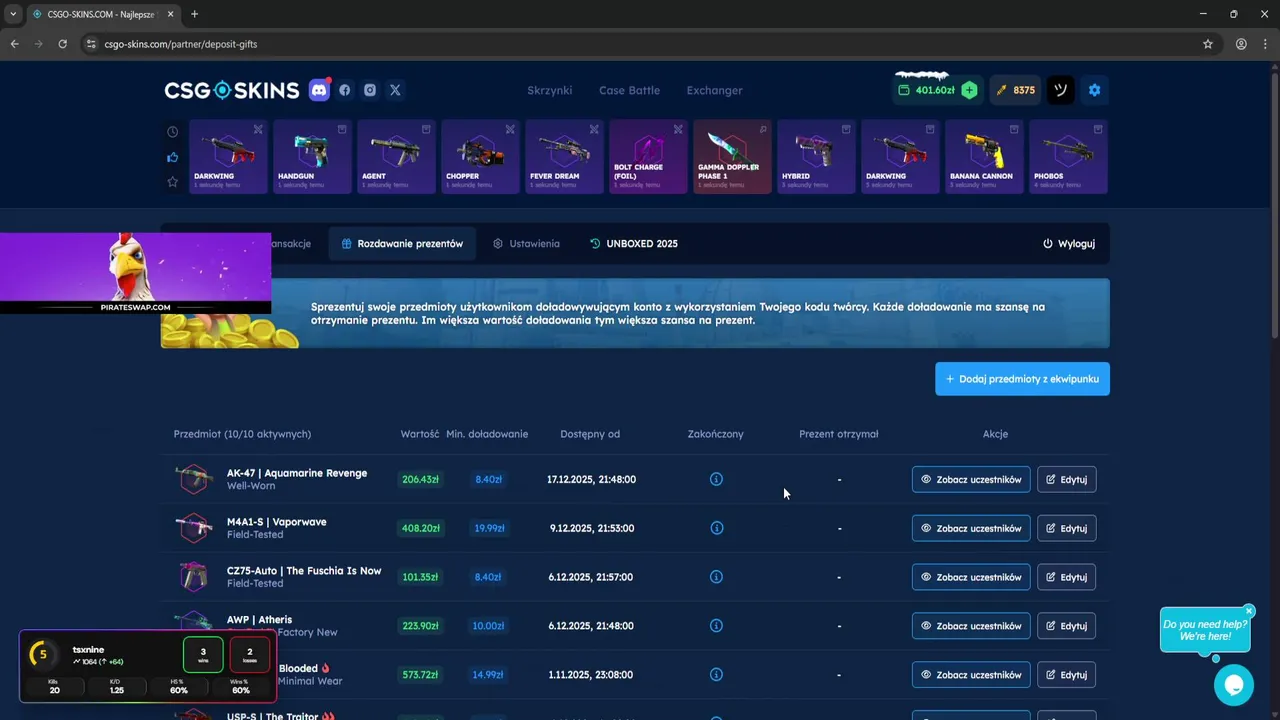Open the user avatar profile icon
This screenshot has height=720, width=1280.
(1061, 90)
